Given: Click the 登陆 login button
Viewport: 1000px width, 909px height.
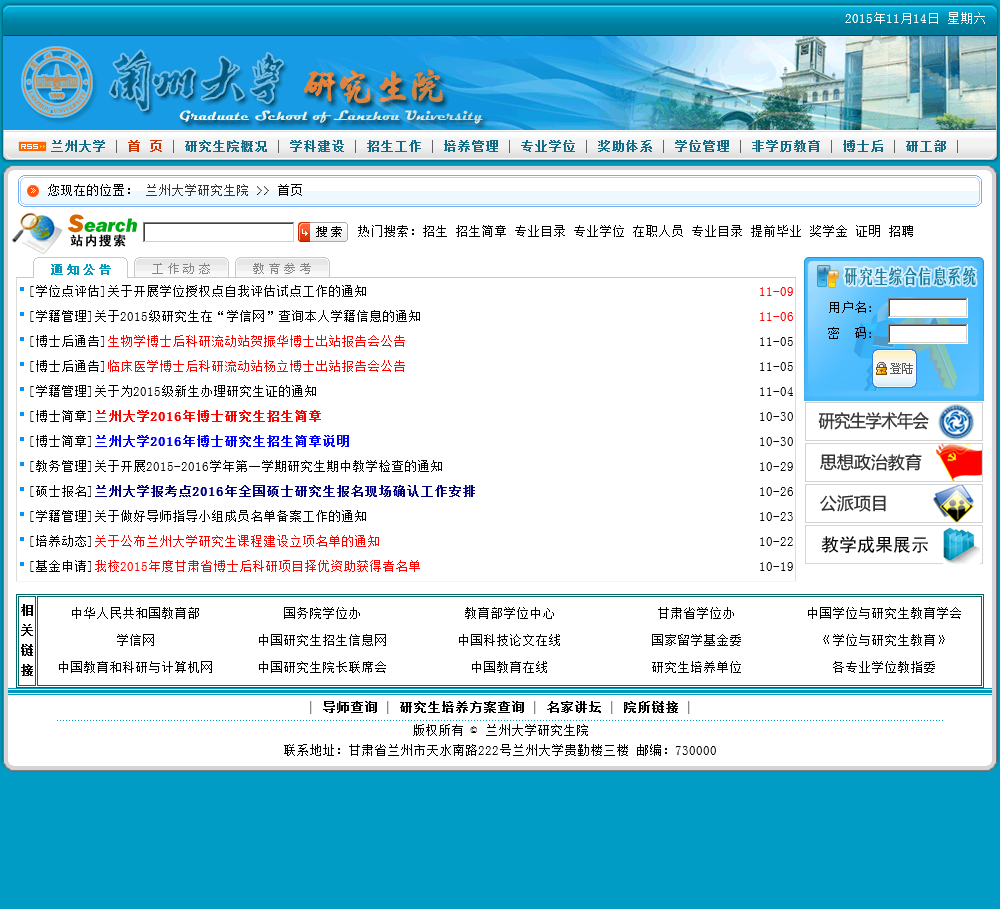Looking at the screenshot, I should click(894, 368).
